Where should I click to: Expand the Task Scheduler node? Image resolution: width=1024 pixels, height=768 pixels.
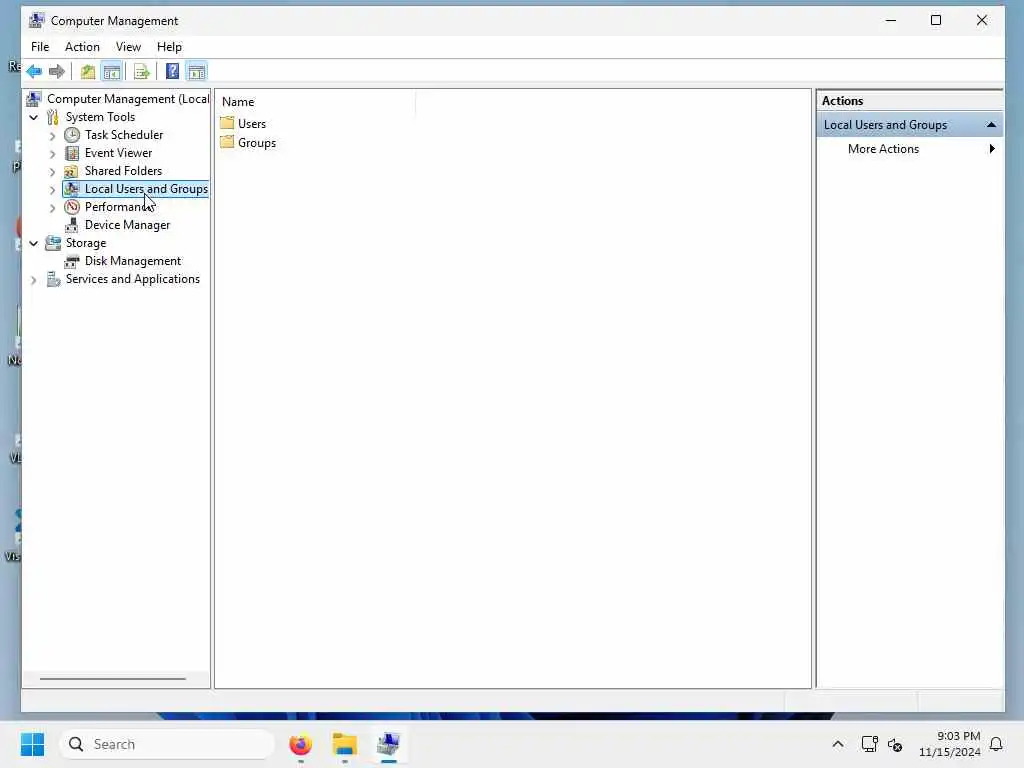click(52, 136)
